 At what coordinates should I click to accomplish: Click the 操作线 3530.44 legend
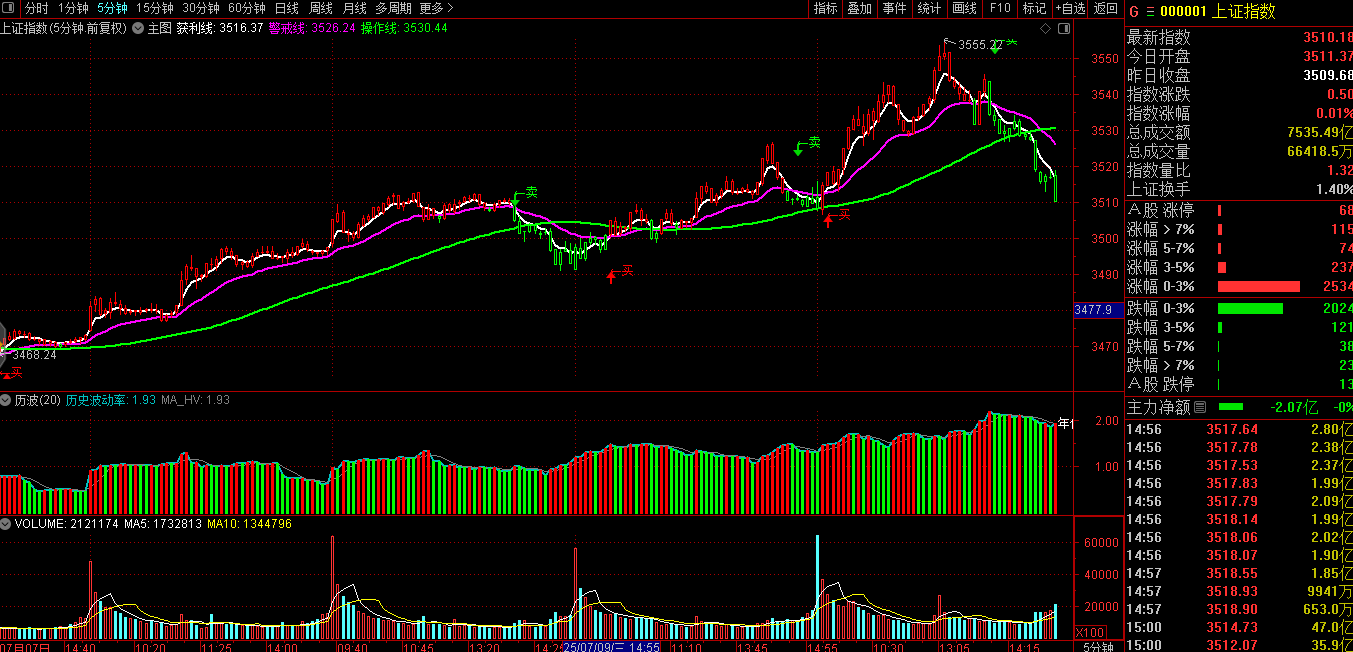(x=404, y=28)
